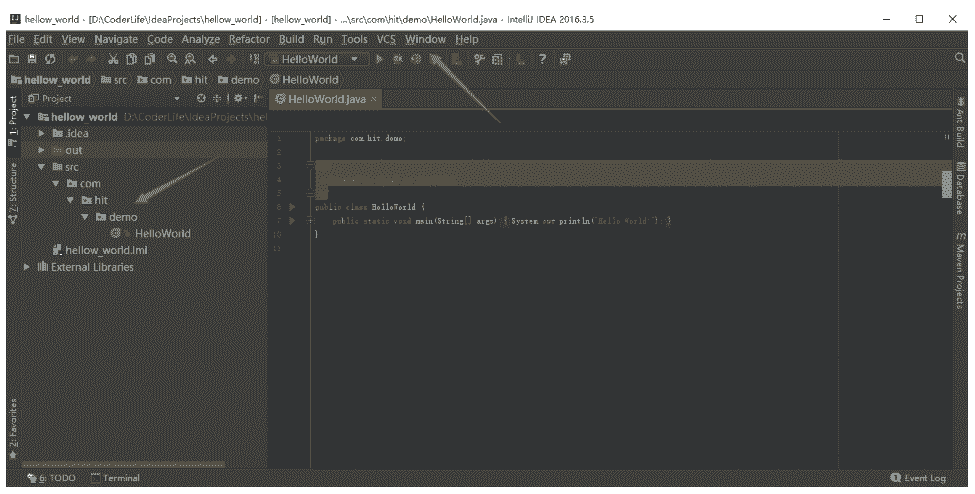Select the HelloWorld class in the project tree
Image resolution: width=975 pixels, height=494 pixels.
[x=161, y=233]
